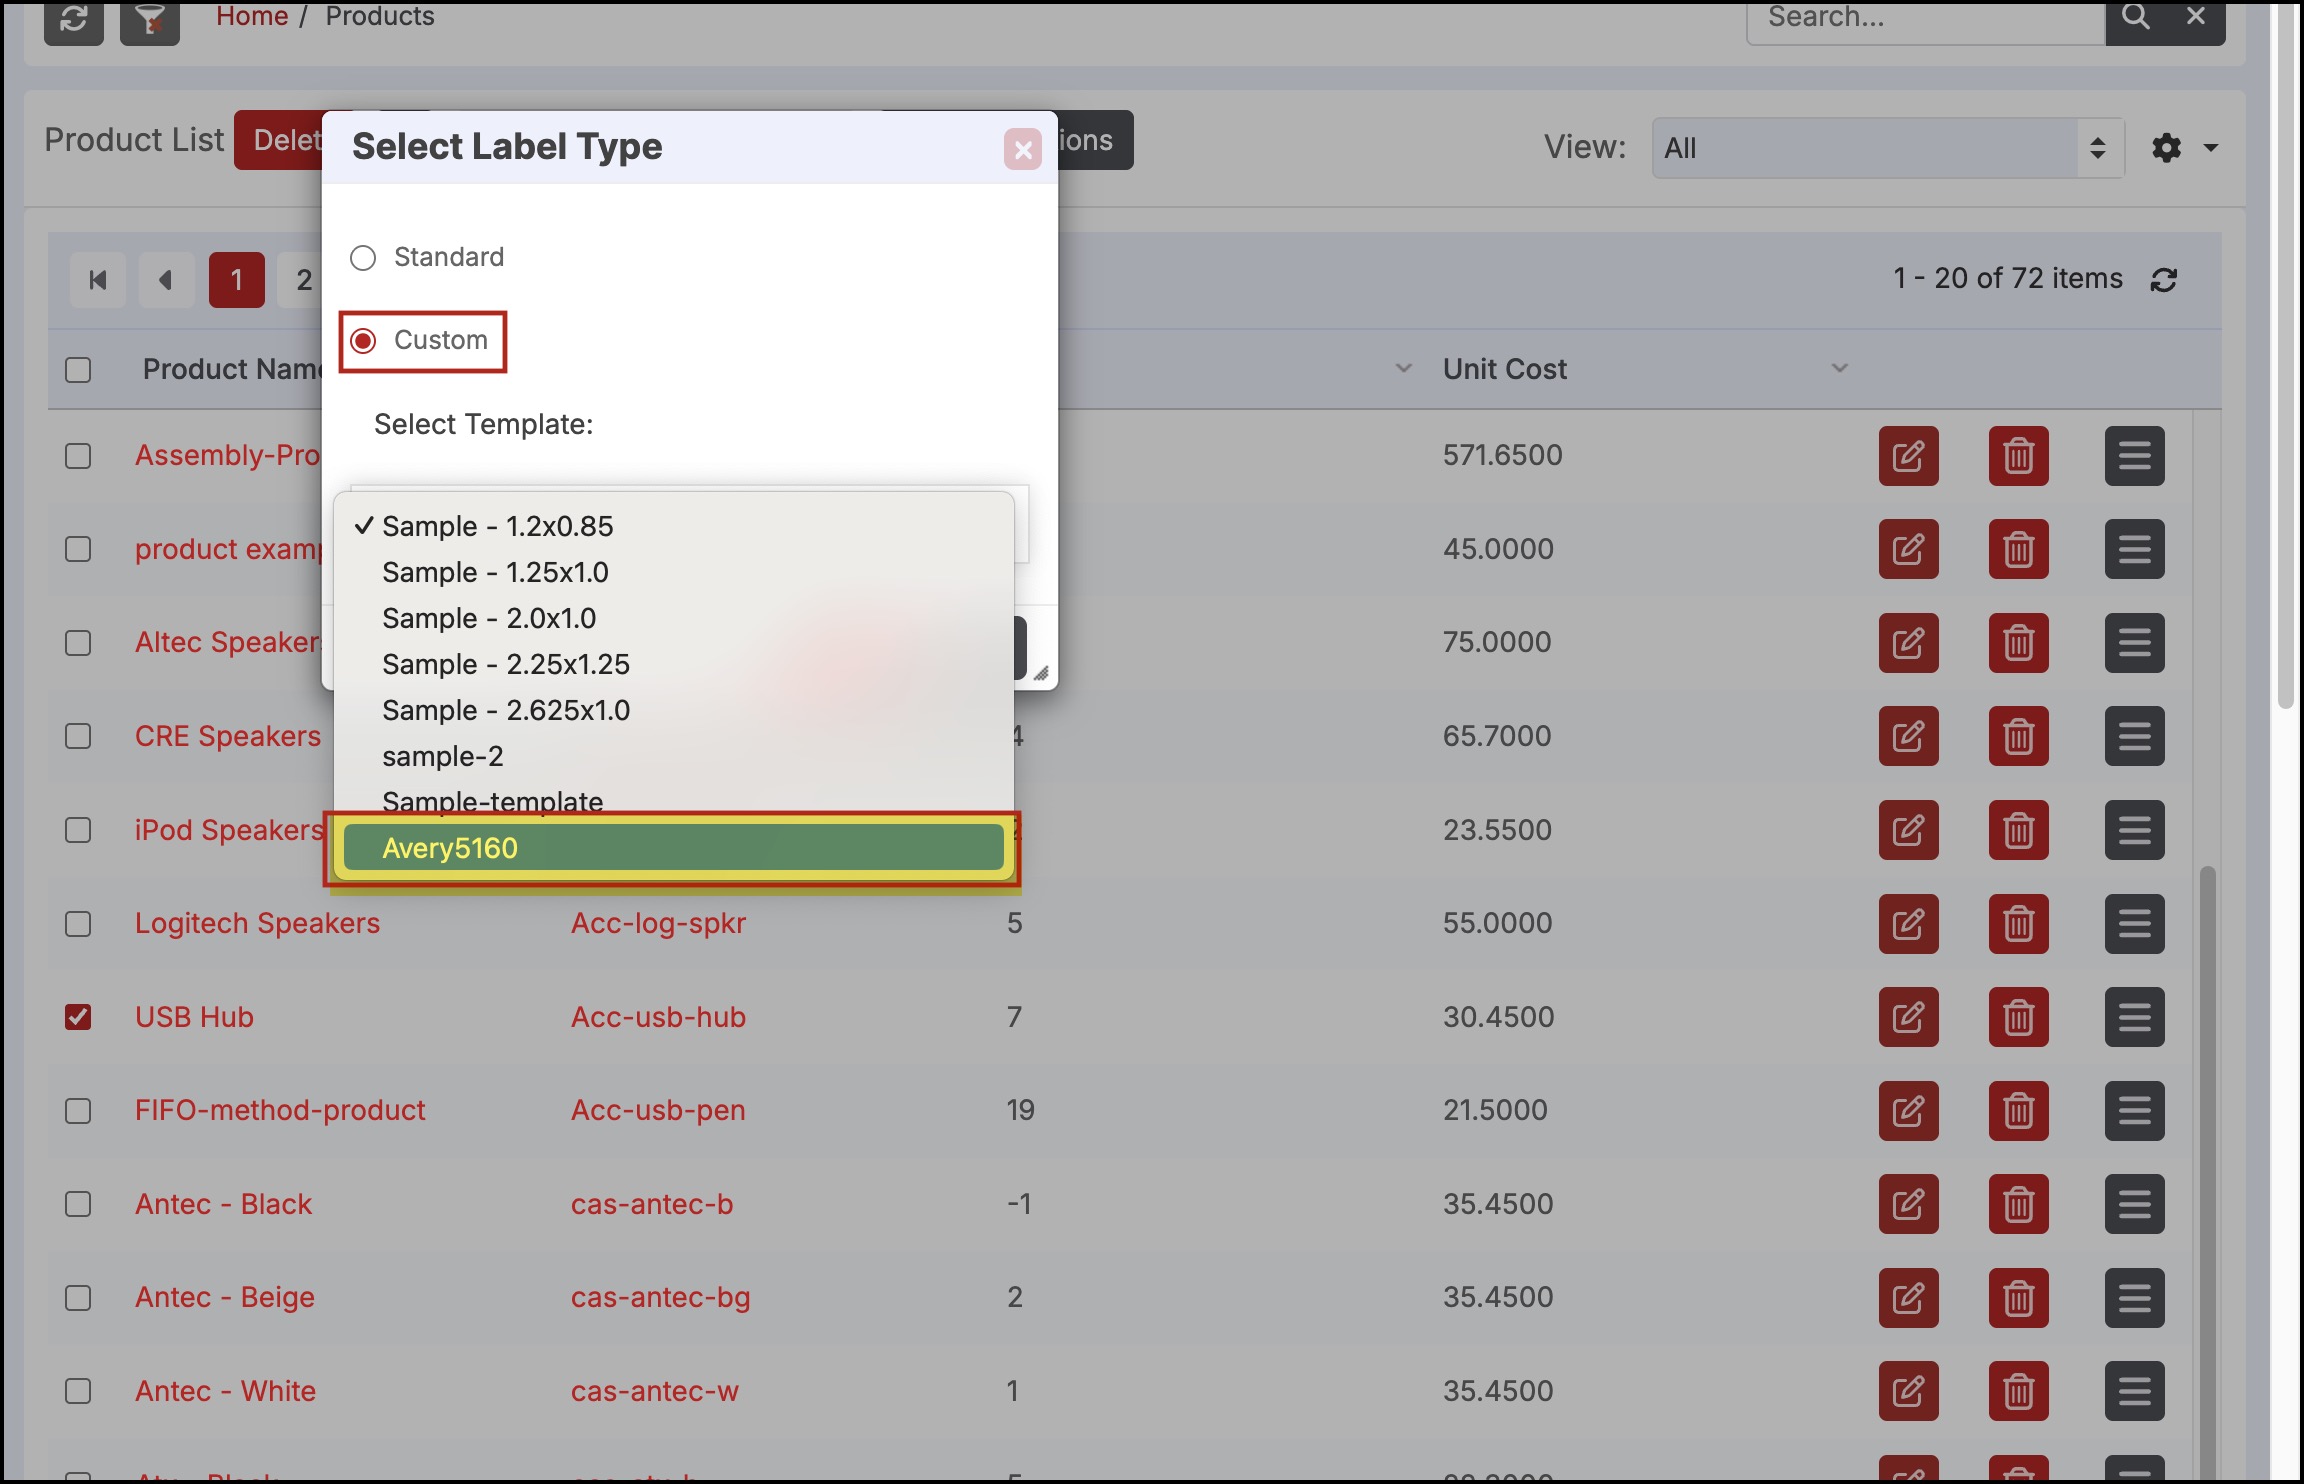This screenshot has height=1484, width=2304.
Task: Check the Antec - Beige row checkbox
Action: pos(78,1298)
